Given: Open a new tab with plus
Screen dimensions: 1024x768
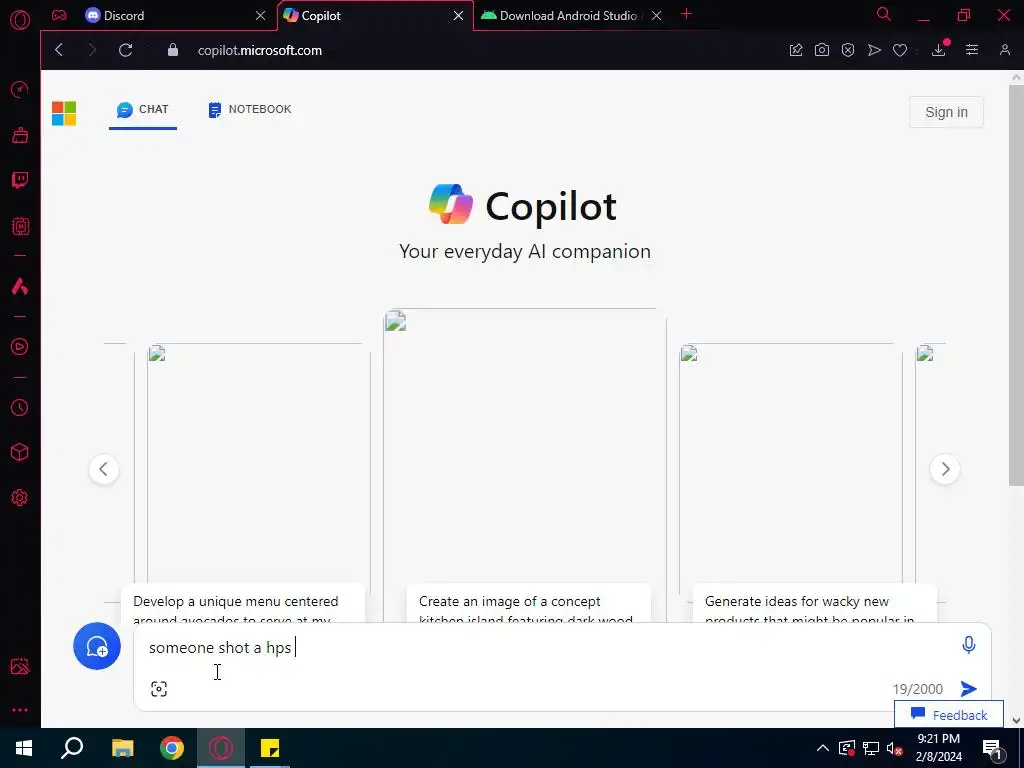Looking at the screenshot, I should click(686, 14).
